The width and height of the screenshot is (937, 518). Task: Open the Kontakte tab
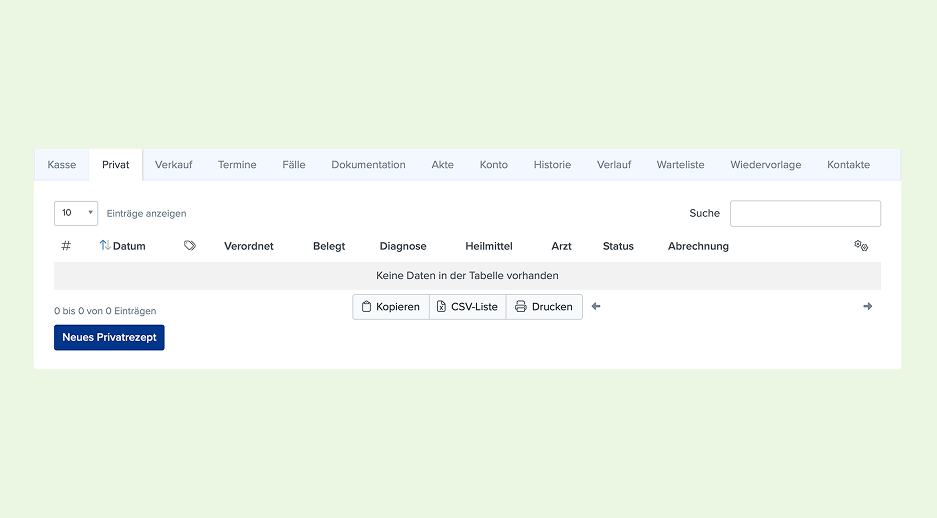(x=848, y=165)
